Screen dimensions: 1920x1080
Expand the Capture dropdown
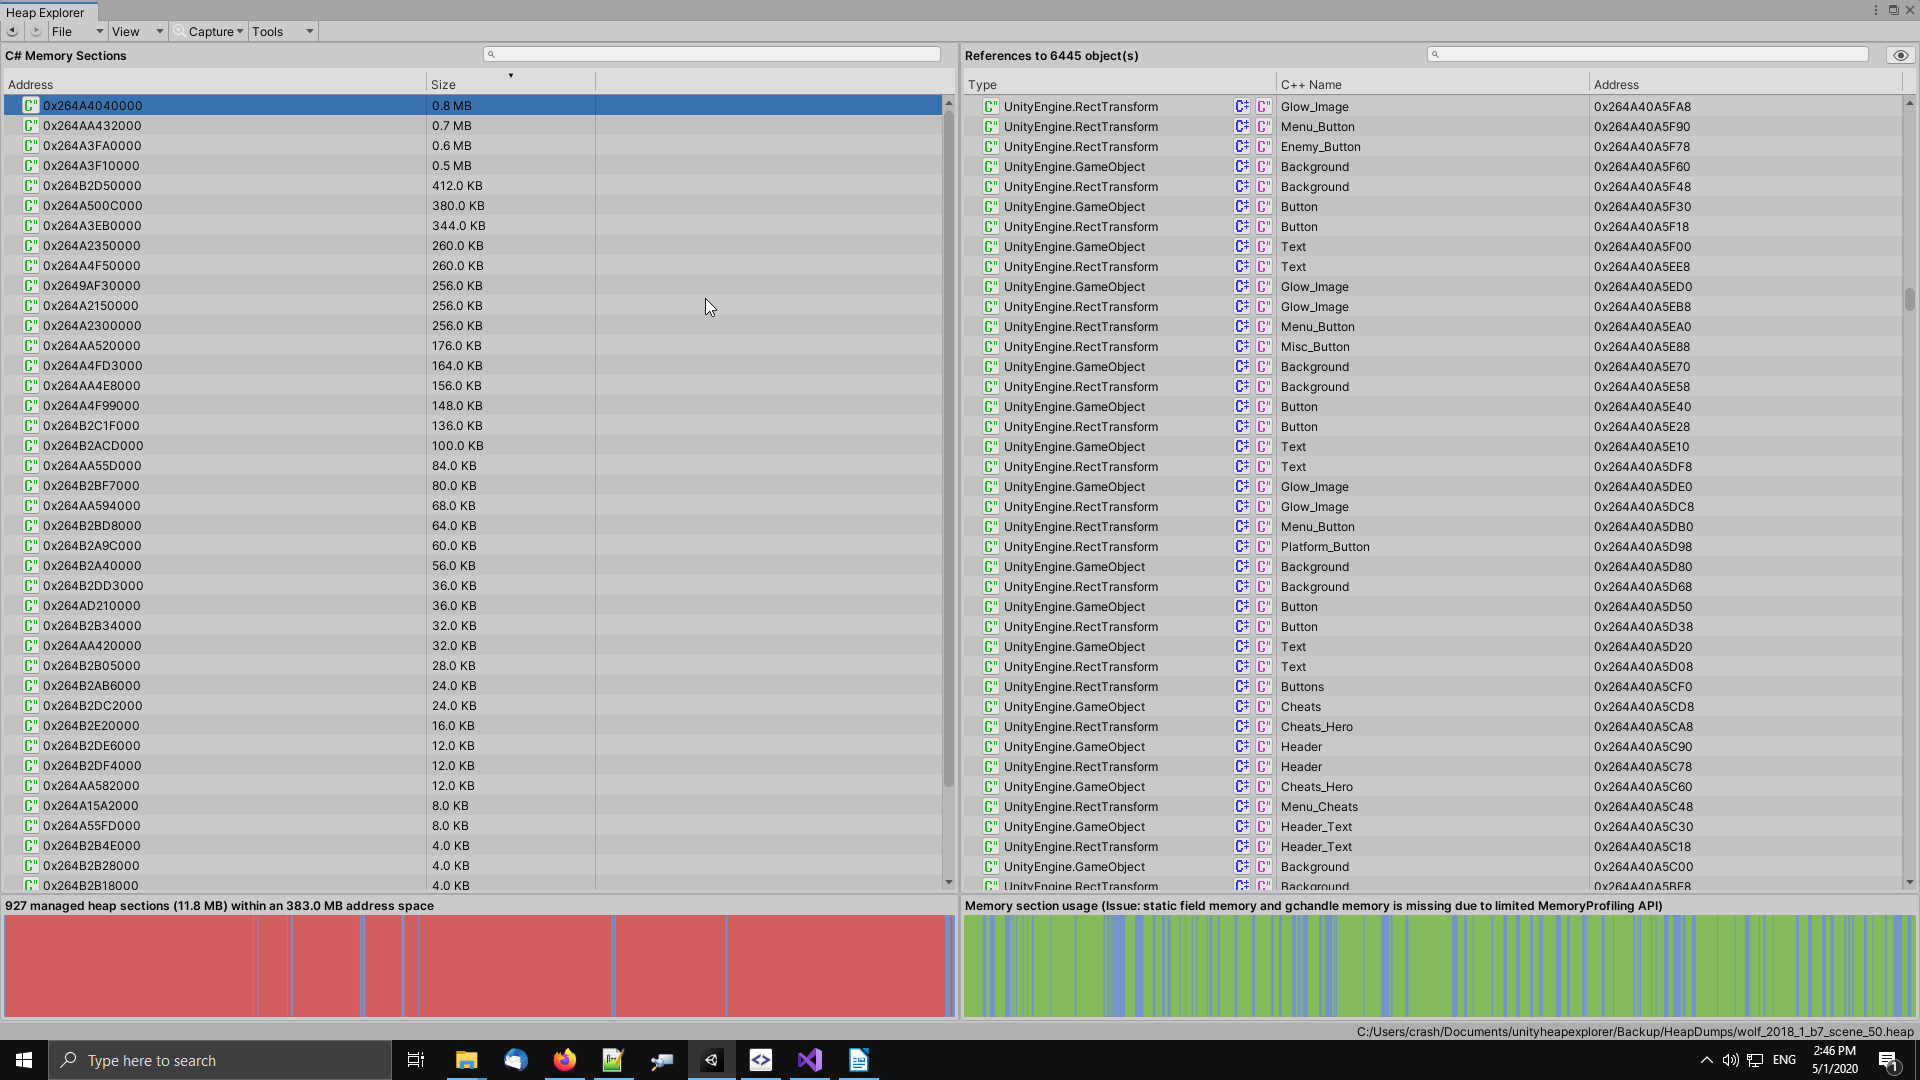[x=209, y=31]
